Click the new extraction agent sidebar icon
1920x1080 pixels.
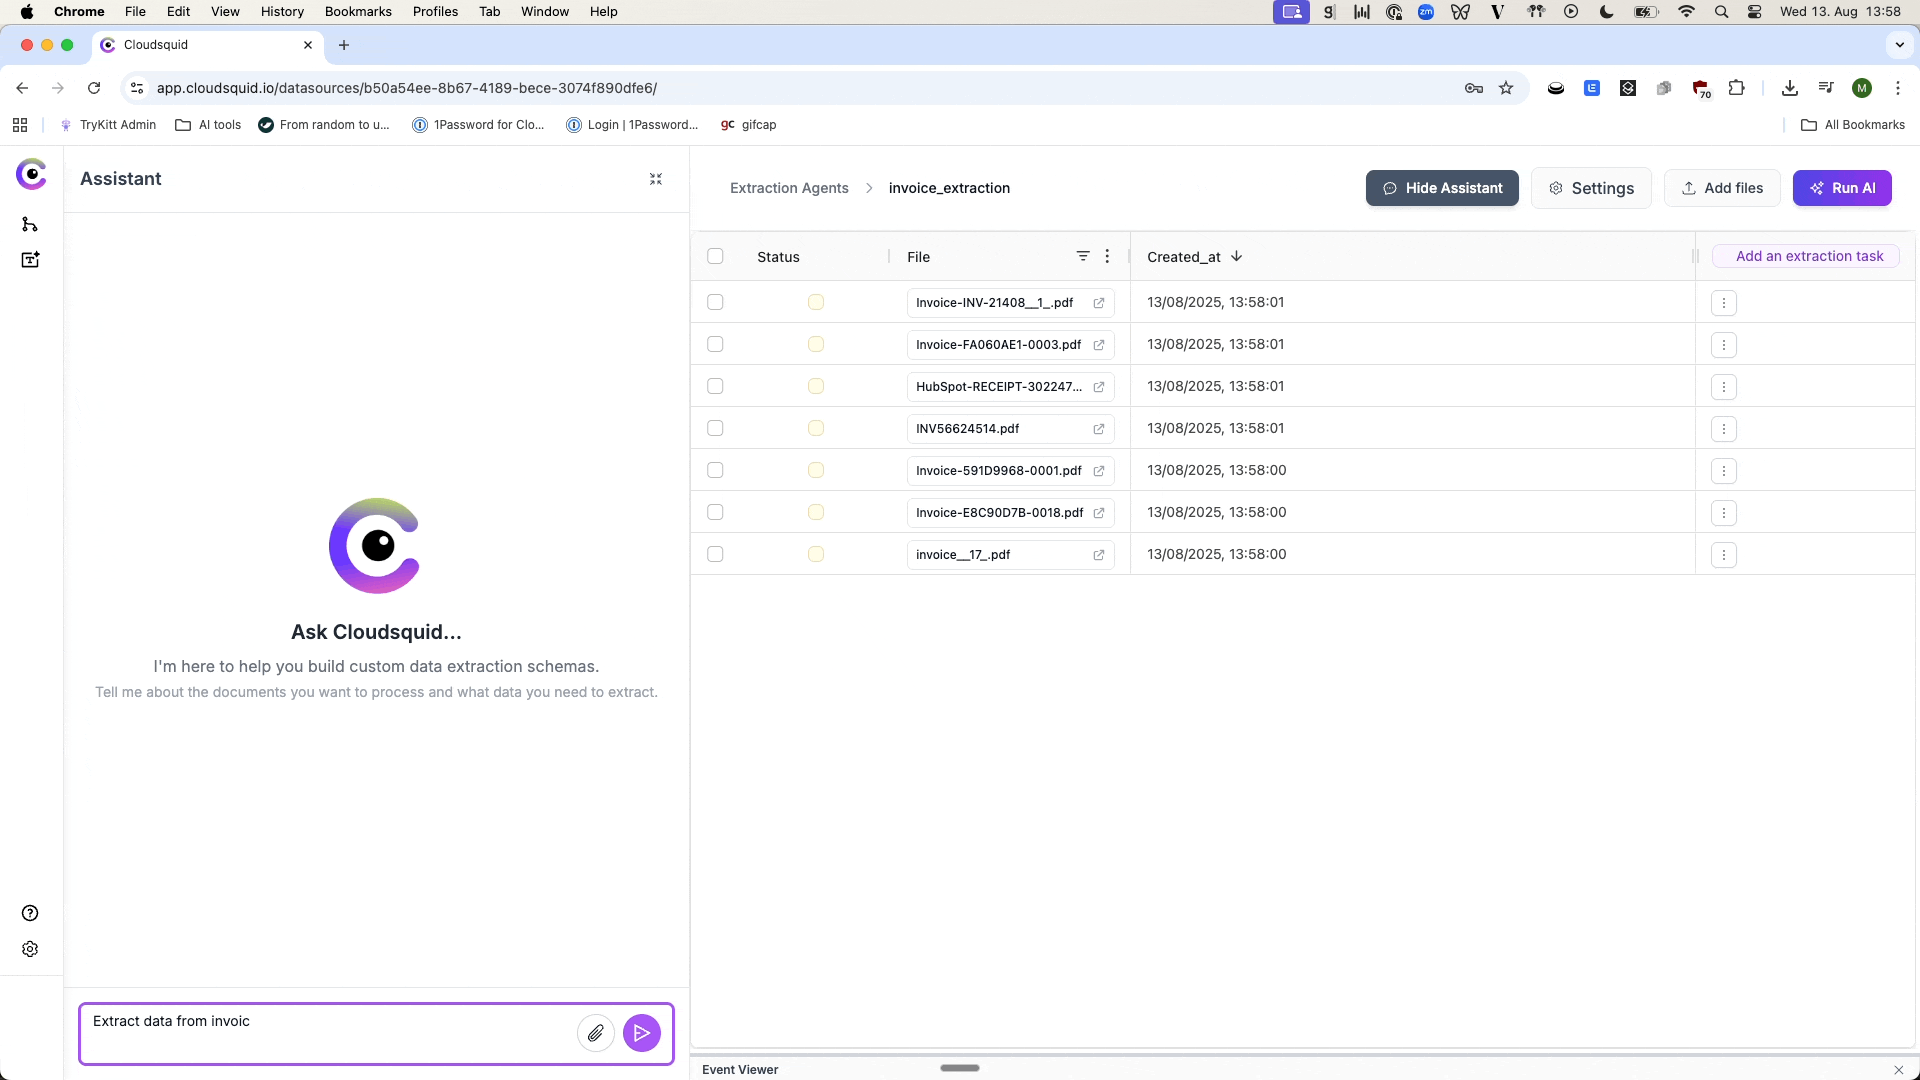pos(30,260)
